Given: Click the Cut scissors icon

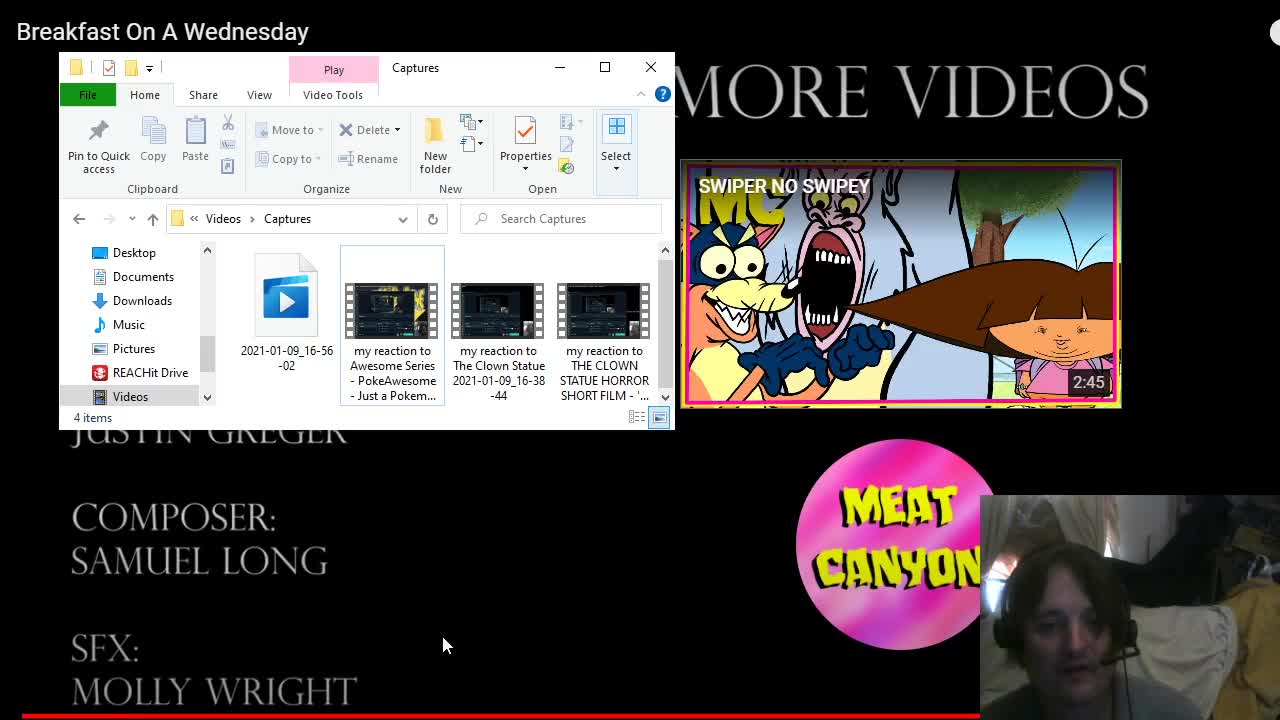Looking at the screenshot, I should [228, 122].
